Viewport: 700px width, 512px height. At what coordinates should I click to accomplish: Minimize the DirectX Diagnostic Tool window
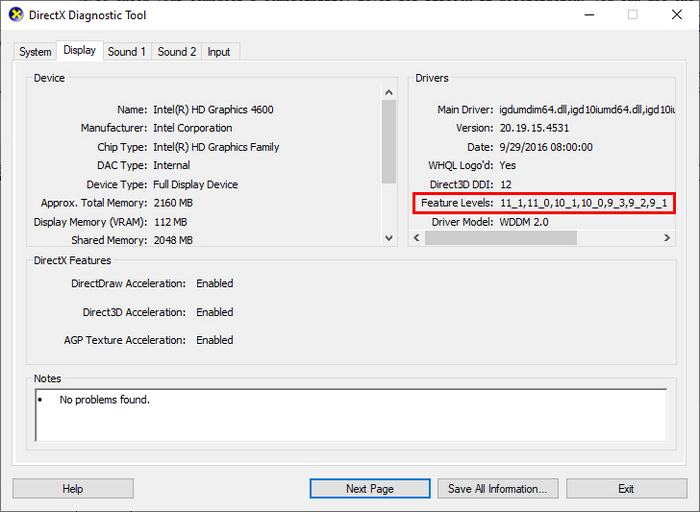pyautogui.click(x=589, y=15)
